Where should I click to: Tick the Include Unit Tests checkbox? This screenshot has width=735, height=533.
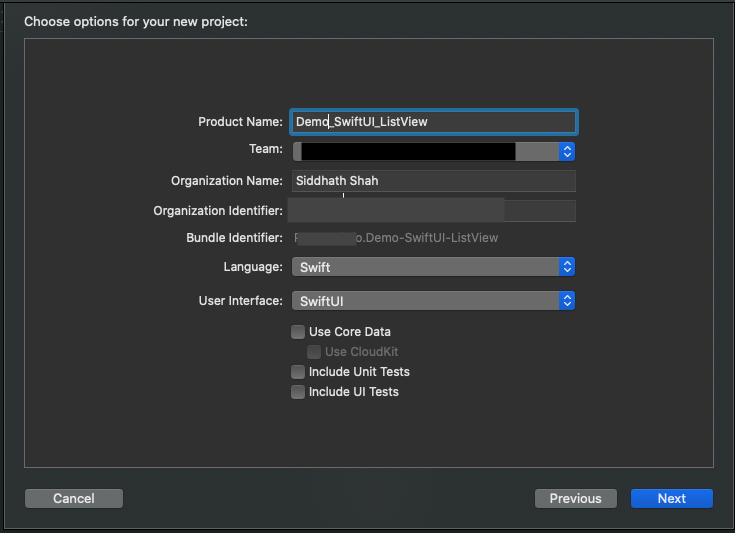[x=298, y=372]
